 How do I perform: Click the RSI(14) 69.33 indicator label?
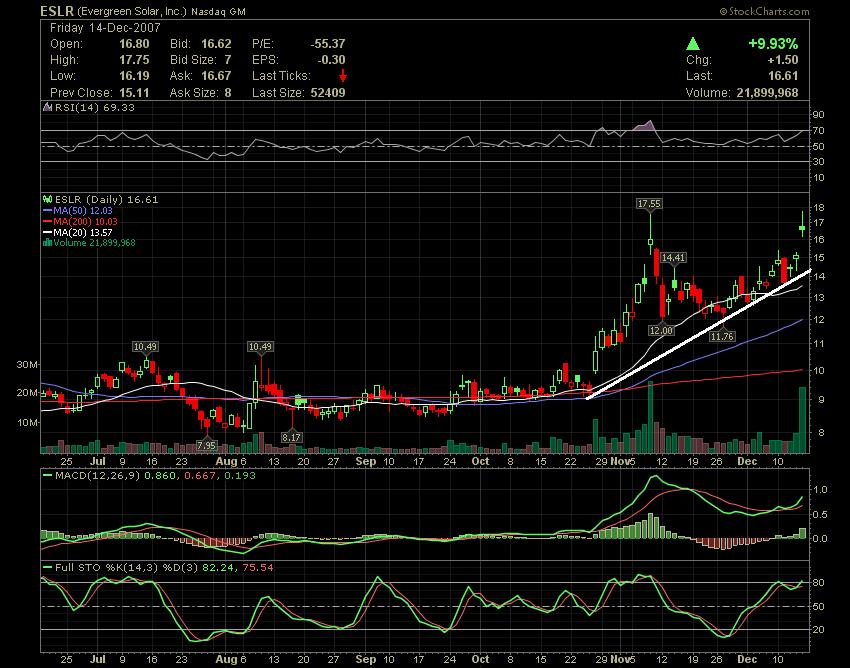point(95,107)
